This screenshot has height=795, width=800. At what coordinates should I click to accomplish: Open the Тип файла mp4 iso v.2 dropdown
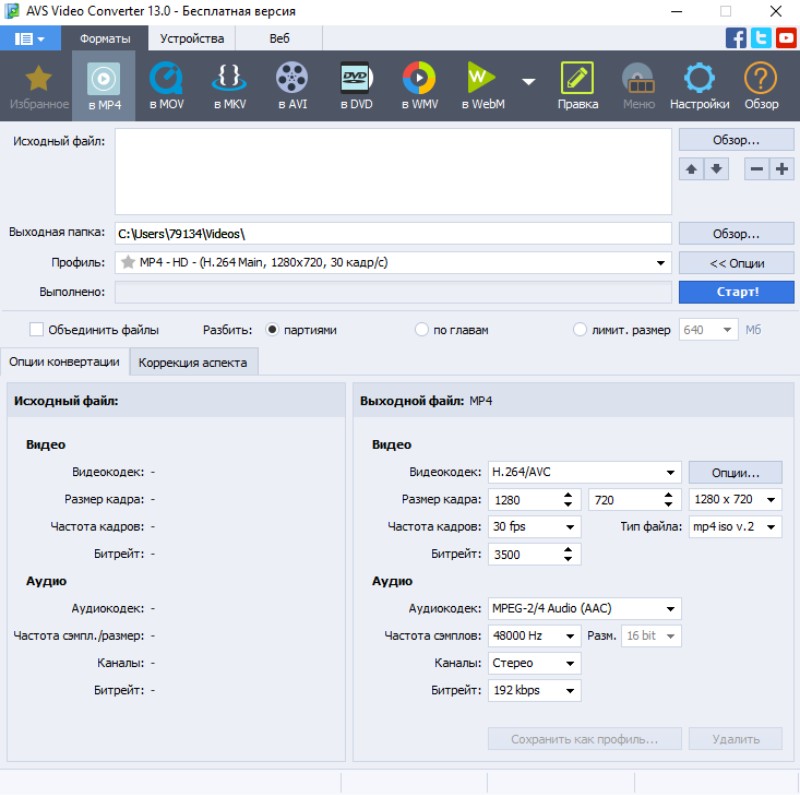(735, 527)
